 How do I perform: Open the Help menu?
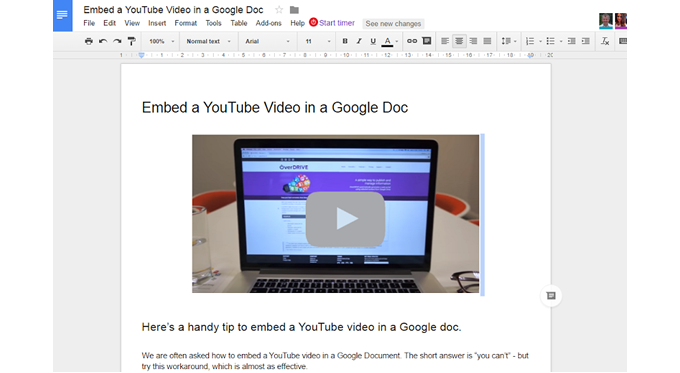pos(298,23)
